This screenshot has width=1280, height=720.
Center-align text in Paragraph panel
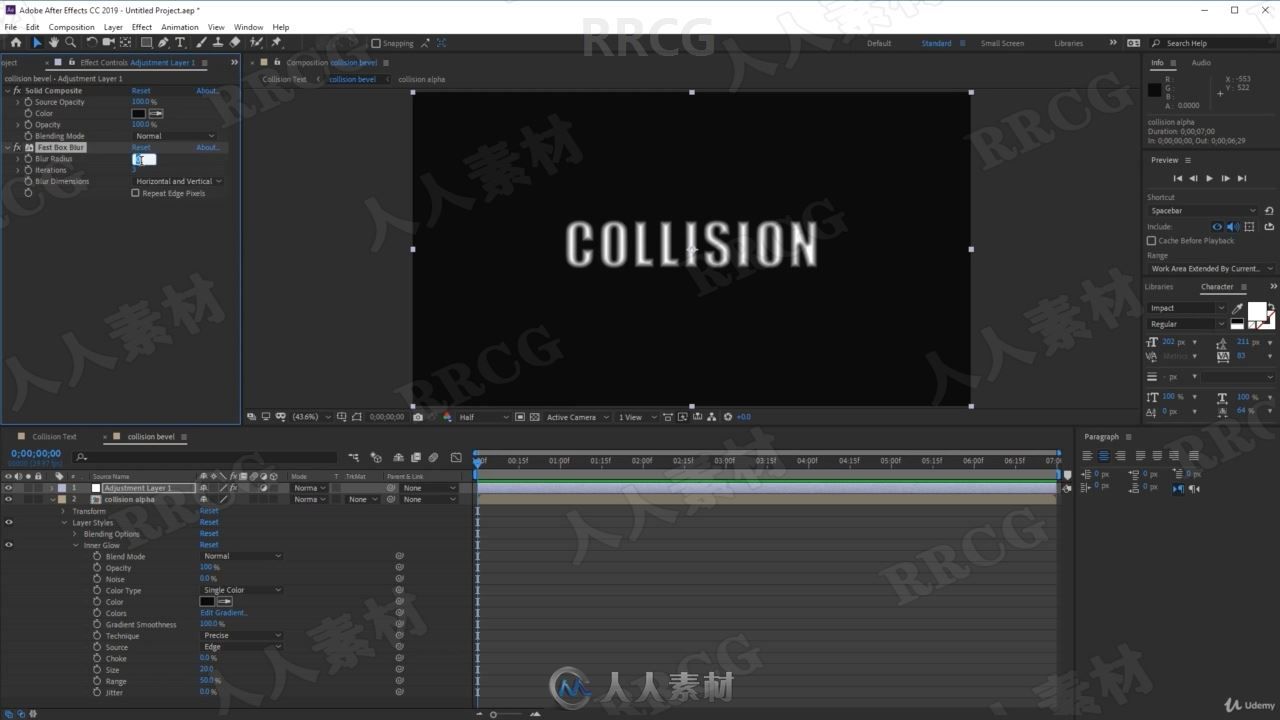point(1104,456)
